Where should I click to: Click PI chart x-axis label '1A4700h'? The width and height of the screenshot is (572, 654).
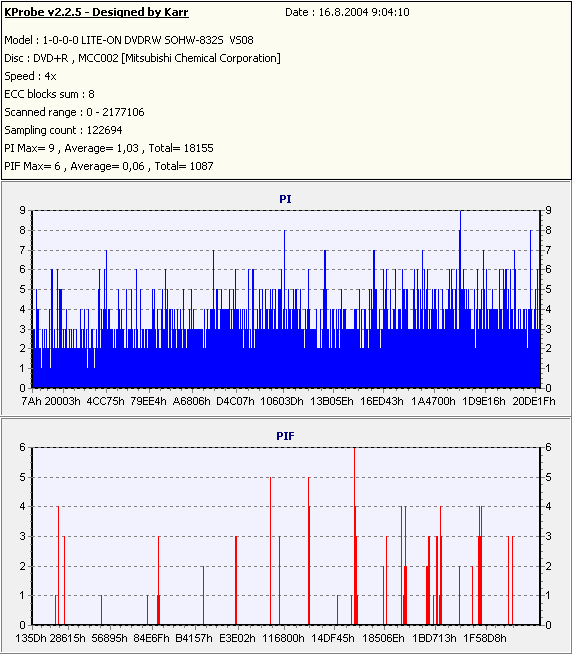[433, 401]
